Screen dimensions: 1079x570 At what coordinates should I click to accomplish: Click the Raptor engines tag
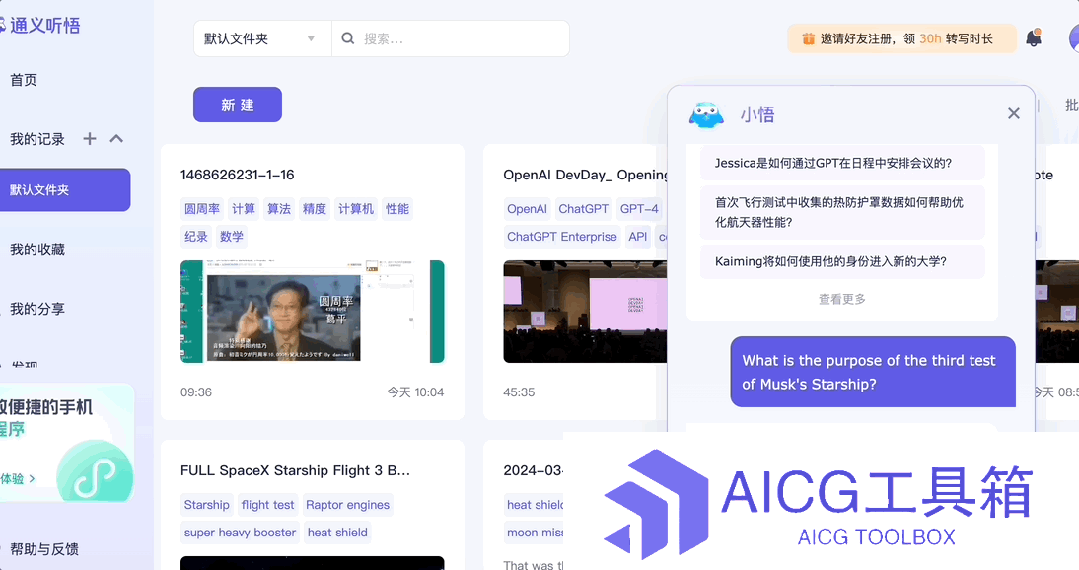coord(348,505)
